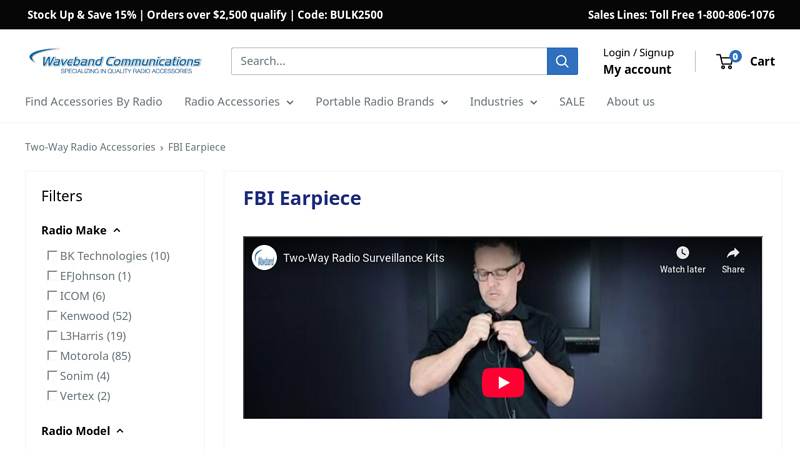The height and width of the screenshot is (450, 800).
Task: Click the Share arrow icon on video
Action: pyautogui.click(x=733, y=253)
